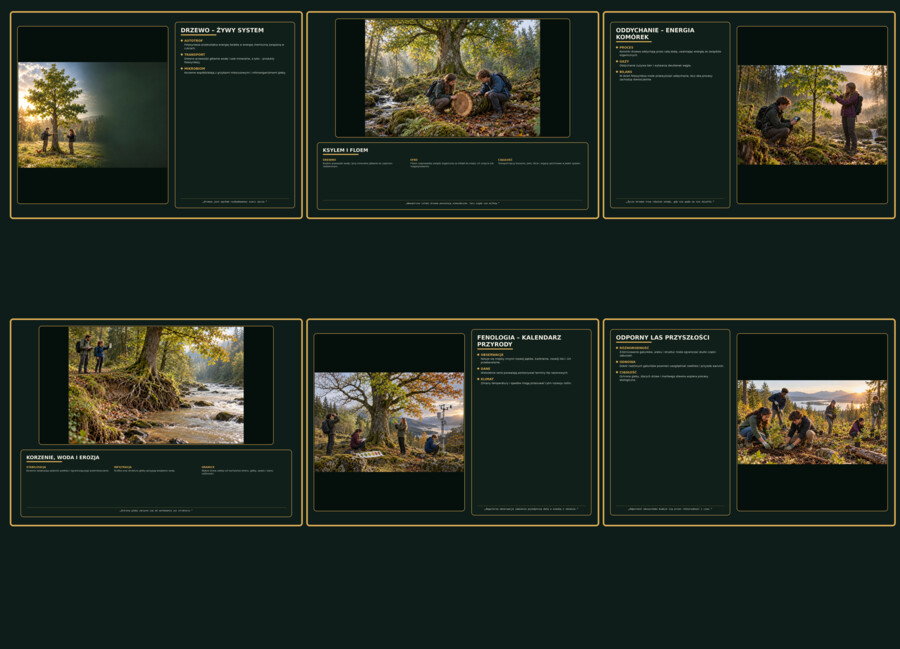
Task: Click the 'RÓŻNORODNOŚĆ' bullet heading
Action: click(634, 348)
